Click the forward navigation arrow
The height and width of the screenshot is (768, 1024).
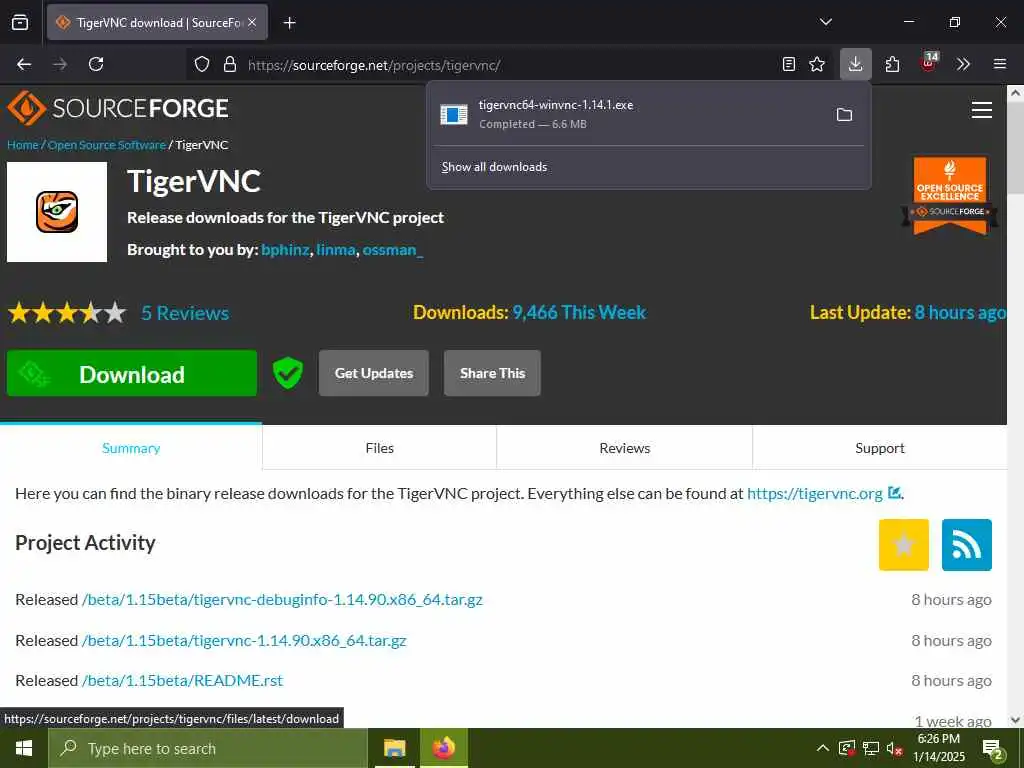click(x=60, y=64)
